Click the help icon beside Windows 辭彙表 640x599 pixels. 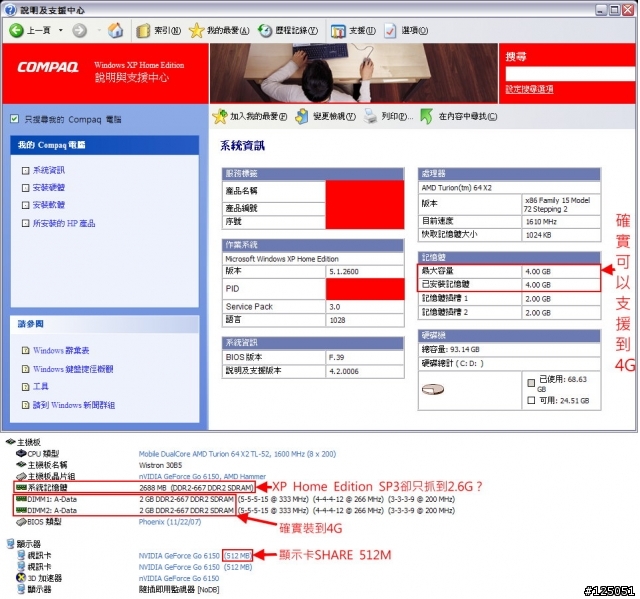coord(25,351)
